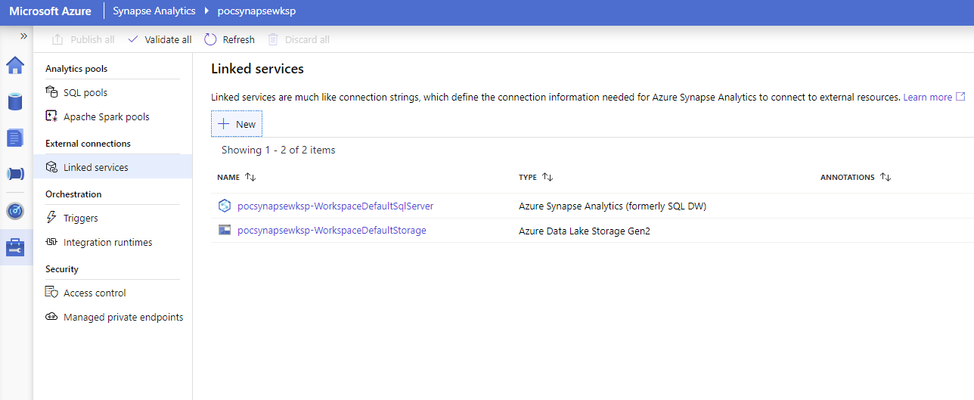The width and height of the screenshot is (974, 400).
Task: Click the Managed private endpoints cloud icon
Action: click(x=52, y=317)
